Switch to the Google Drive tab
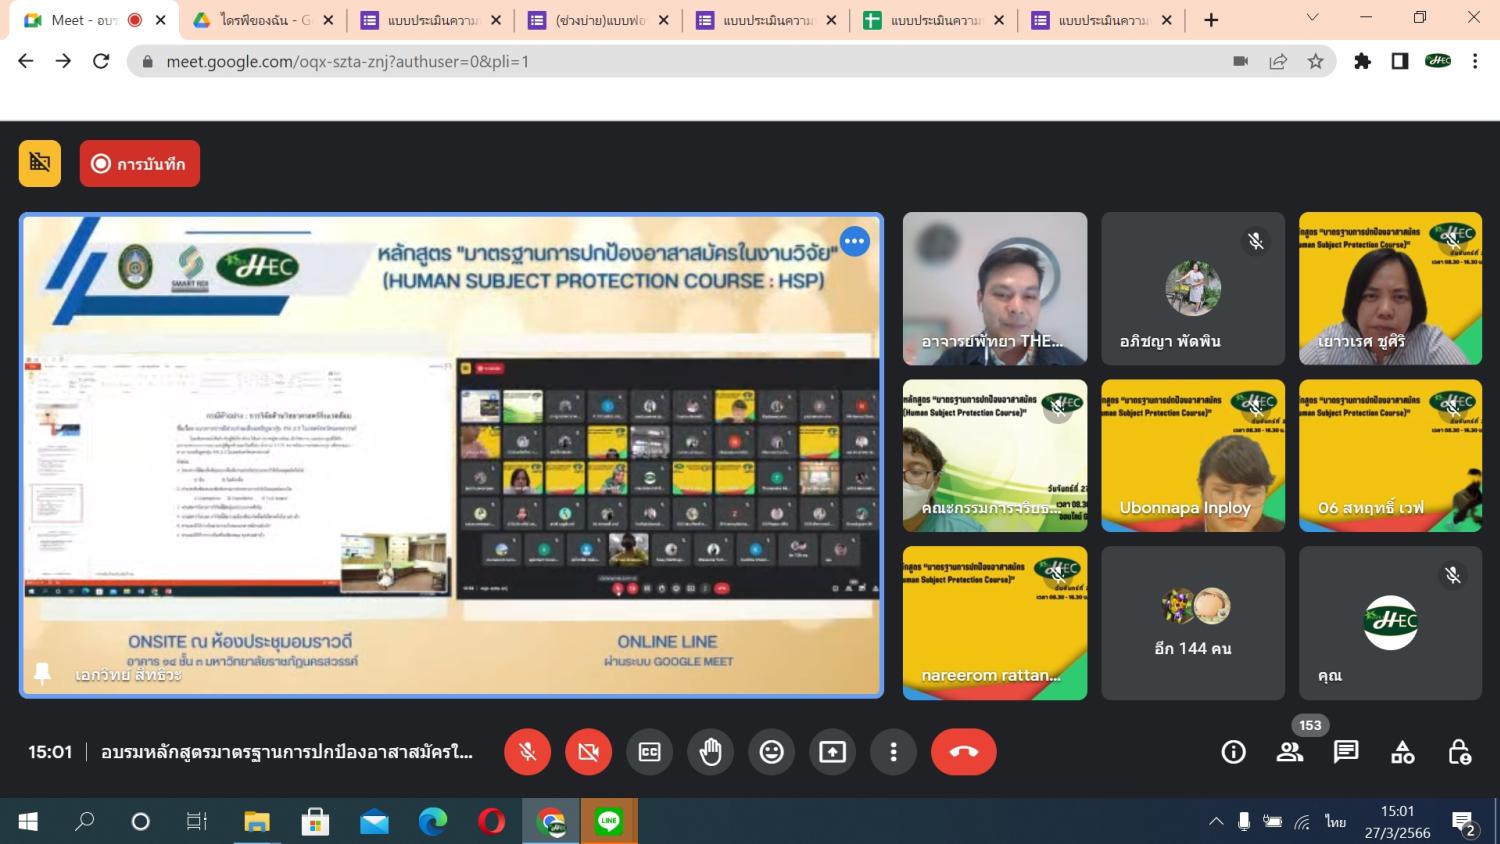 [255, 20]
